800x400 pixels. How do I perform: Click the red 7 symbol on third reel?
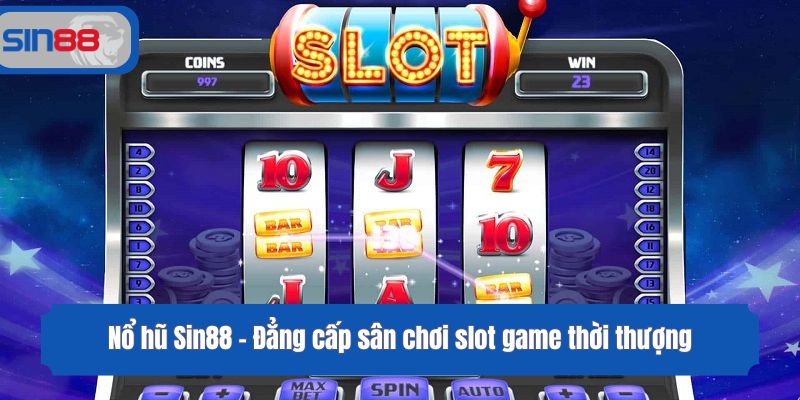click(x=505, y=170)
